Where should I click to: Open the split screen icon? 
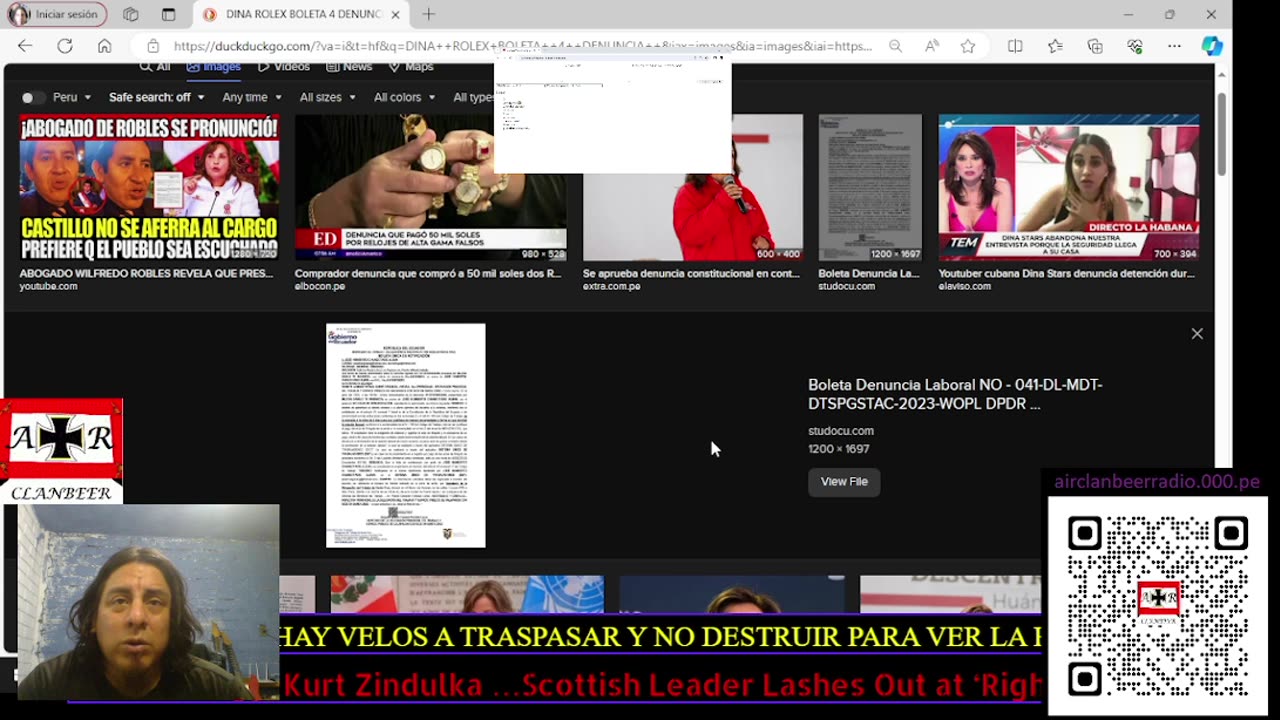pyautogui.click(x=1015, y=46)
